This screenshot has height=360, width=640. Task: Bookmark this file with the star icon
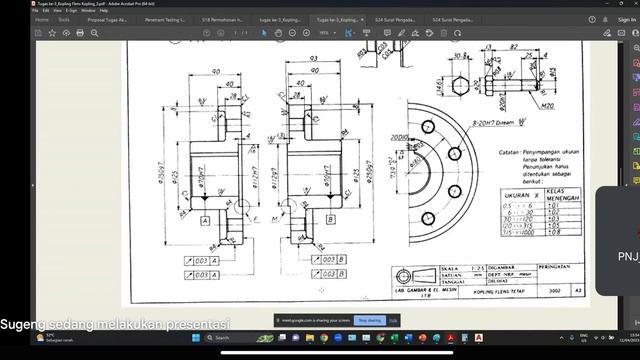tap(52, 33)
